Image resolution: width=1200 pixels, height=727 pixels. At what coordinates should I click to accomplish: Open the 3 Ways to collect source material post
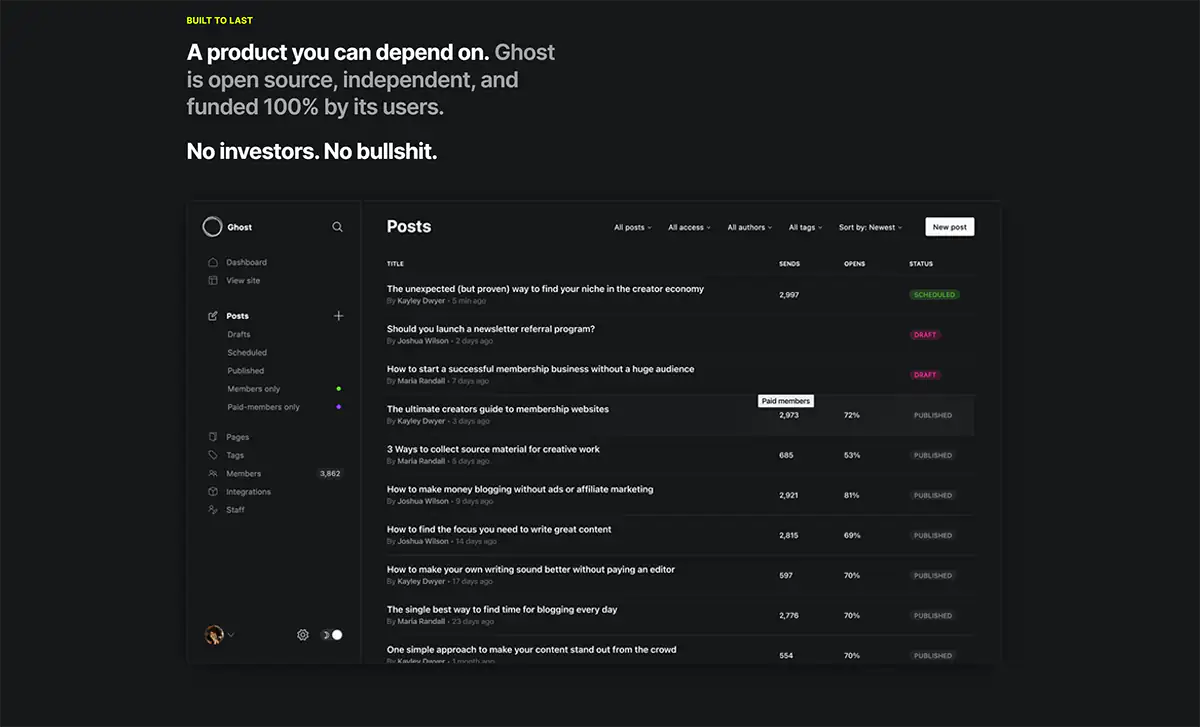493,449
